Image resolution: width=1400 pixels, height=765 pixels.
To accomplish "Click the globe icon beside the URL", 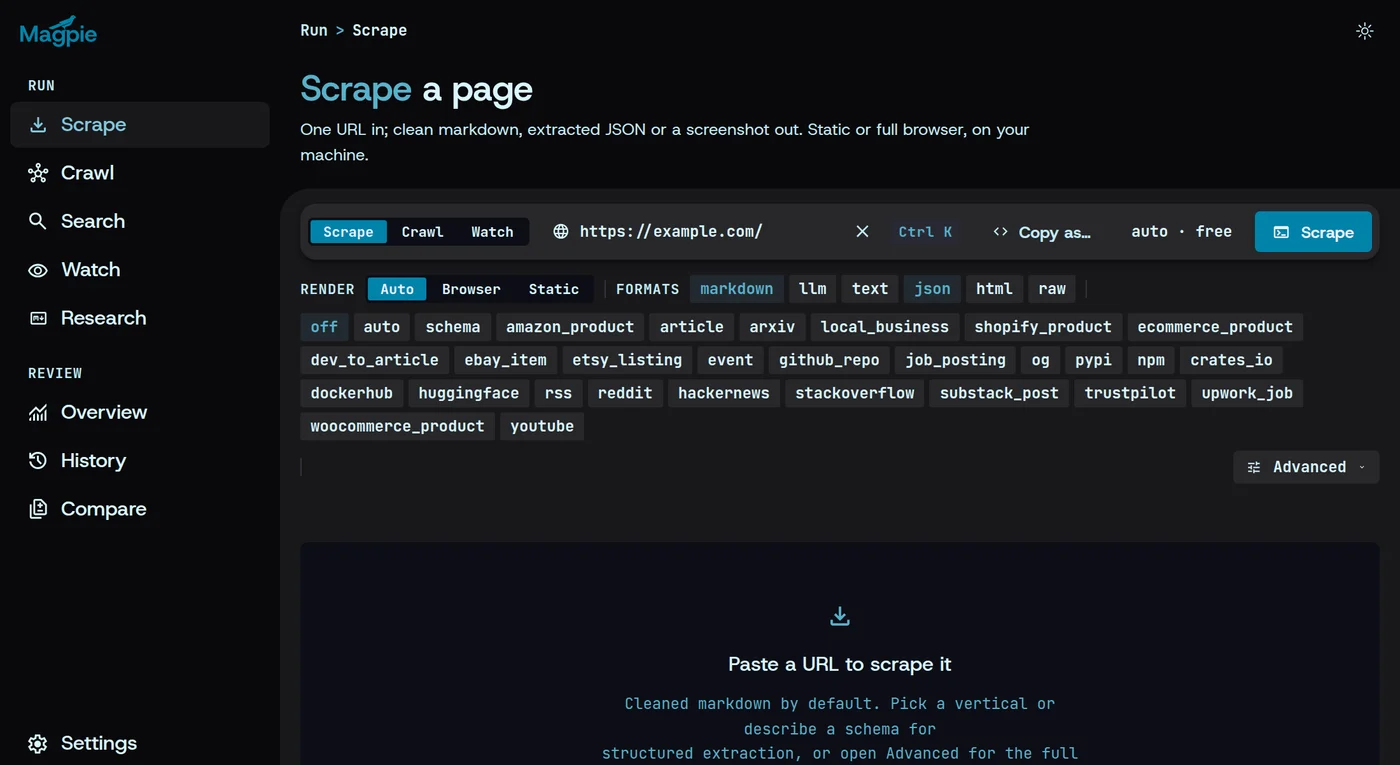I will 561,232.
